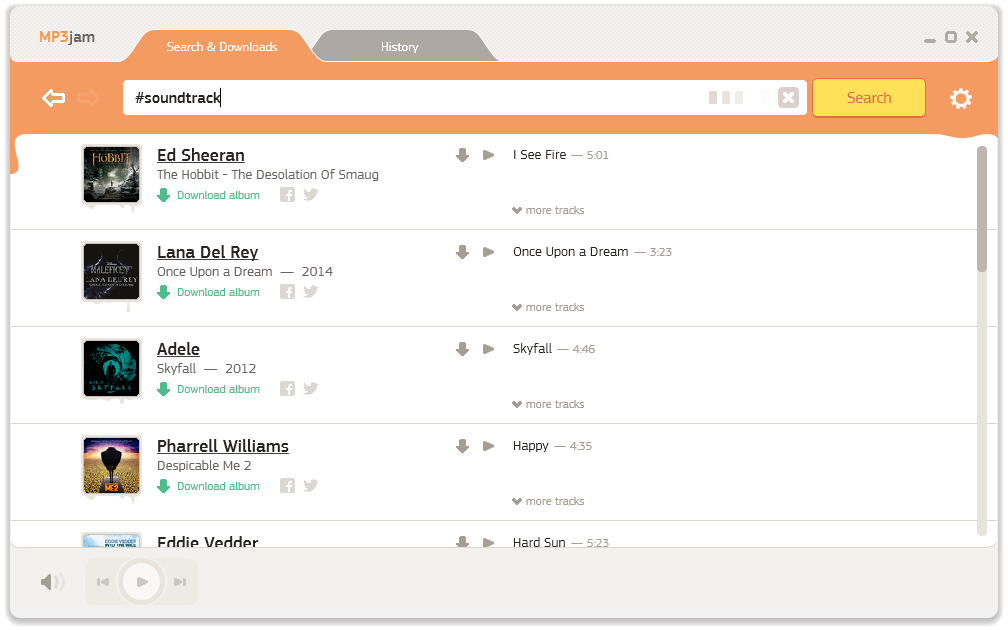
Task: Switch to the Search & Downloads tab
Action: 222,46
